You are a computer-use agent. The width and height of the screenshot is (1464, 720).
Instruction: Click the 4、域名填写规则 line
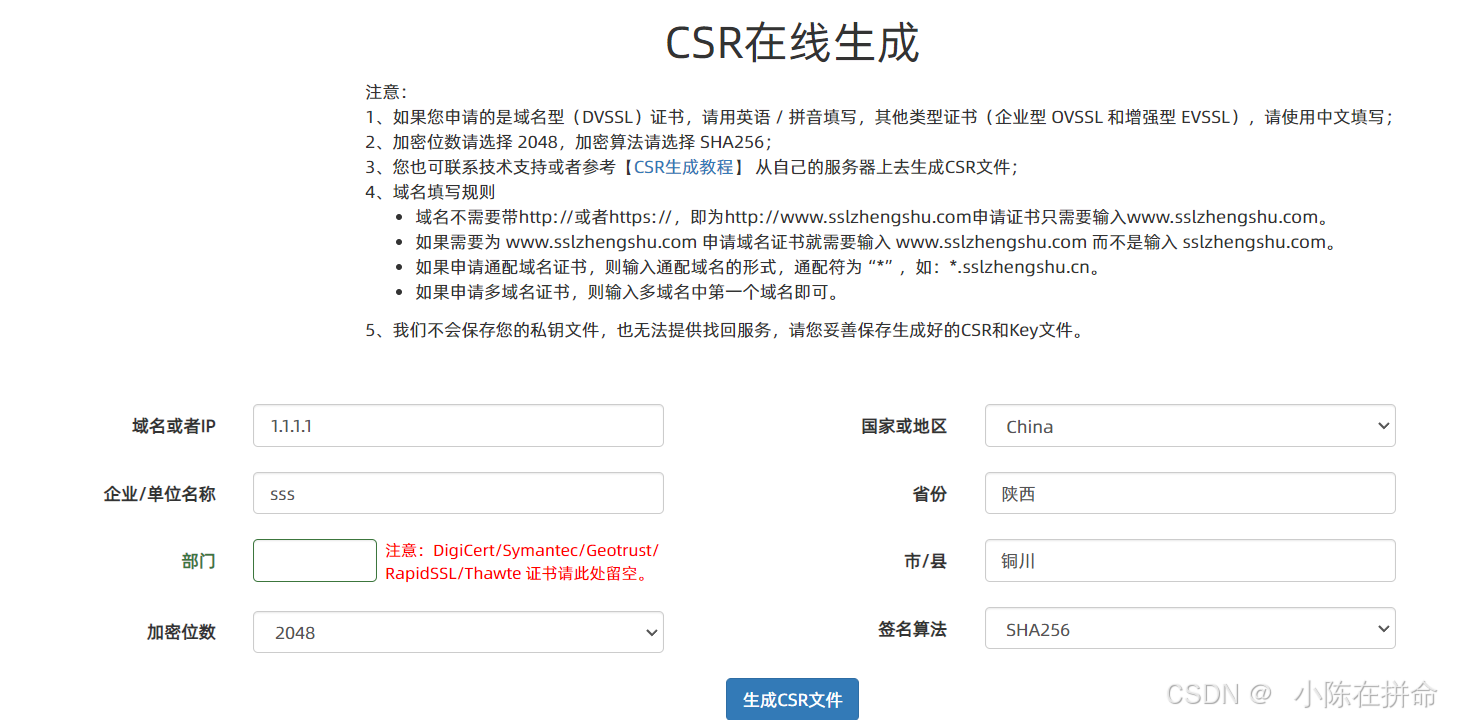click(431, 192)
